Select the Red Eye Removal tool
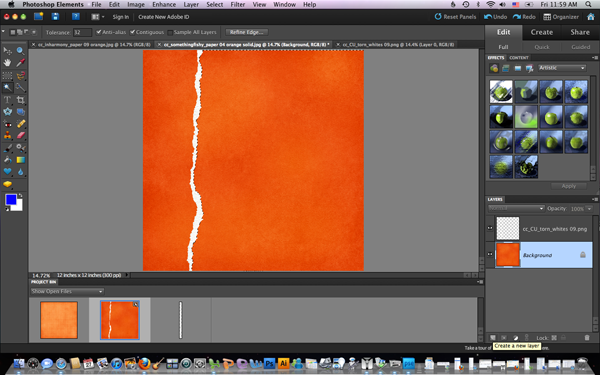Viewport: 600px width, 375px height. click(7, 124)
